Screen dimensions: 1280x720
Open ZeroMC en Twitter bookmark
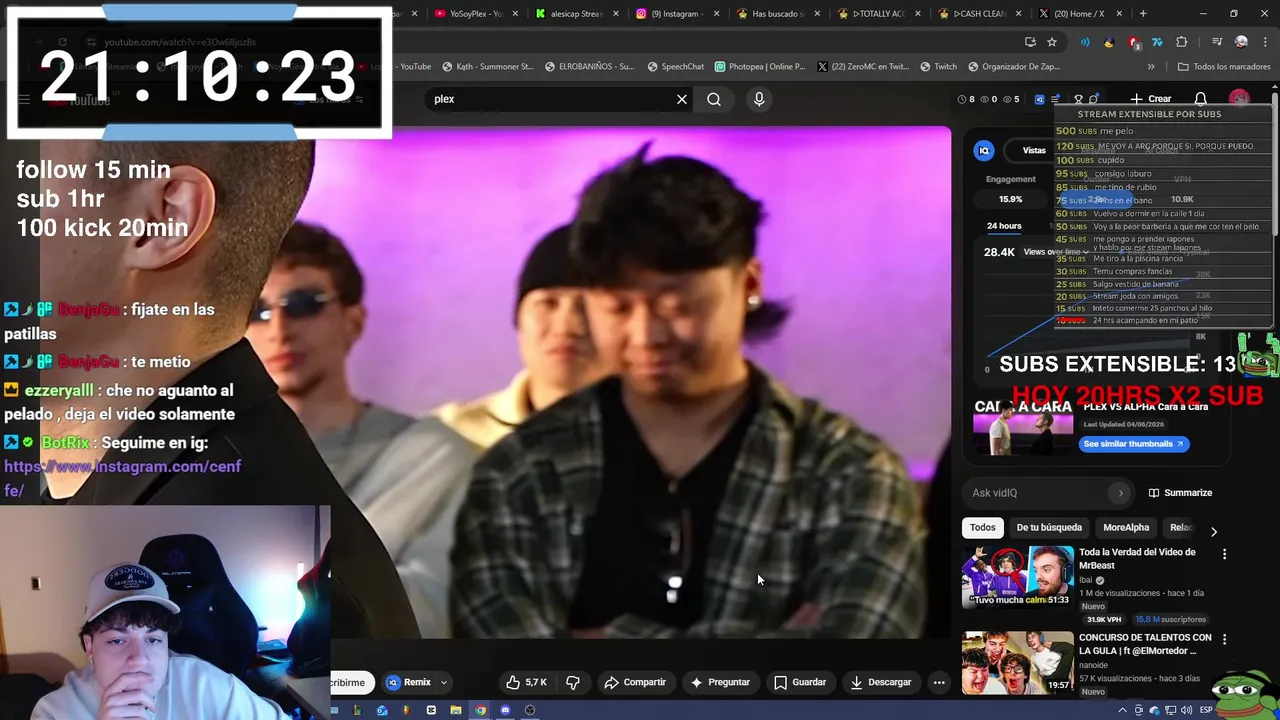click(x=863, y=67)
